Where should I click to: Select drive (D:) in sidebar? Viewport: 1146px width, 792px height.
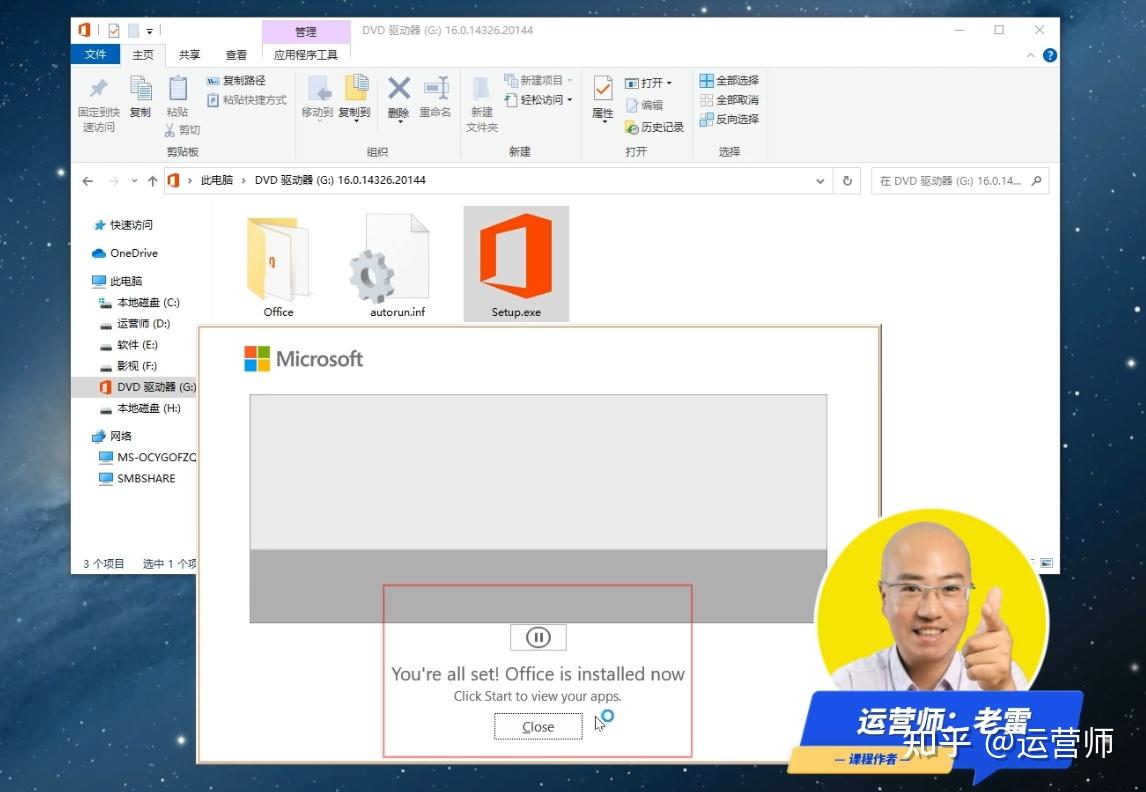(134, 323)
